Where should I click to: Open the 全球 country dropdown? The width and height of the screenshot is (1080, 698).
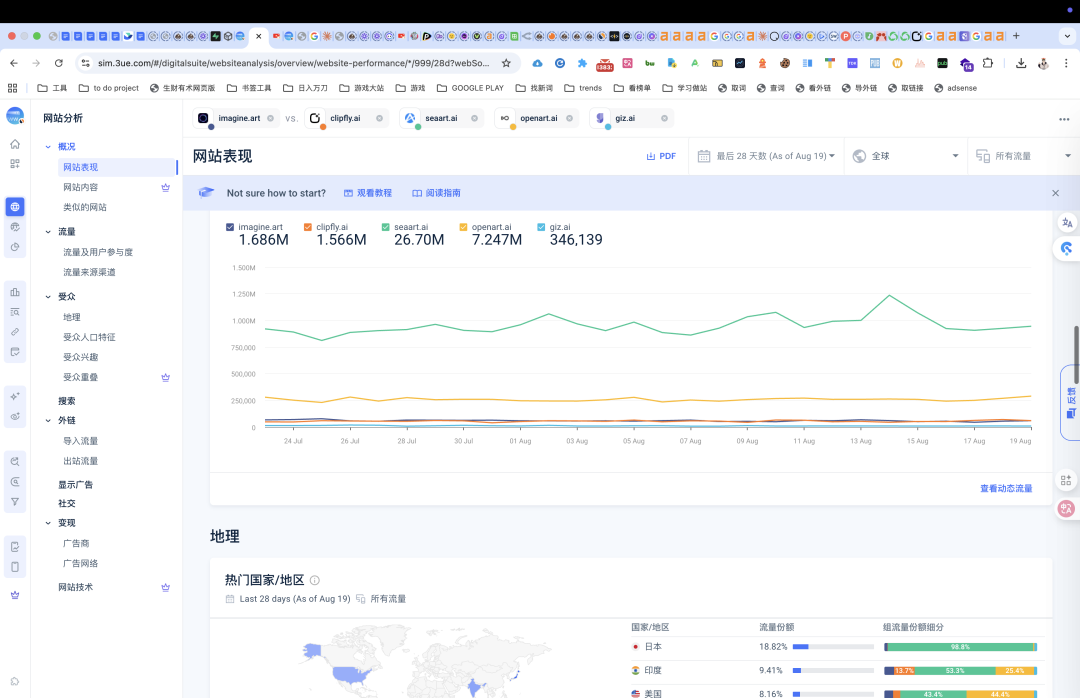pyautogui.click(x=906, y=156)
